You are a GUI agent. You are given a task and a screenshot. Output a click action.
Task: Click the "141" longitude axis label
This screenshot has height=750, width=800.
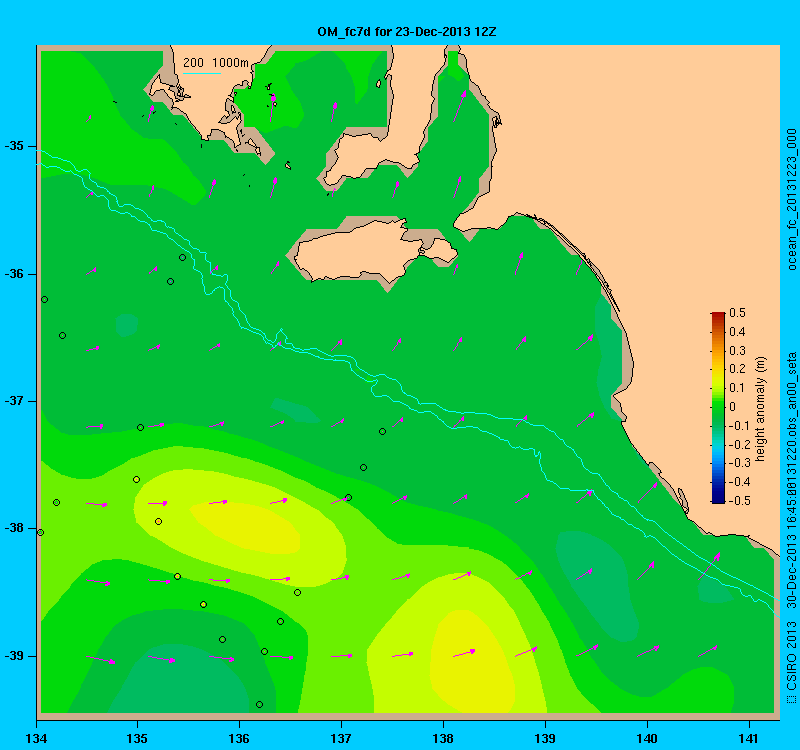coord(749,738)
